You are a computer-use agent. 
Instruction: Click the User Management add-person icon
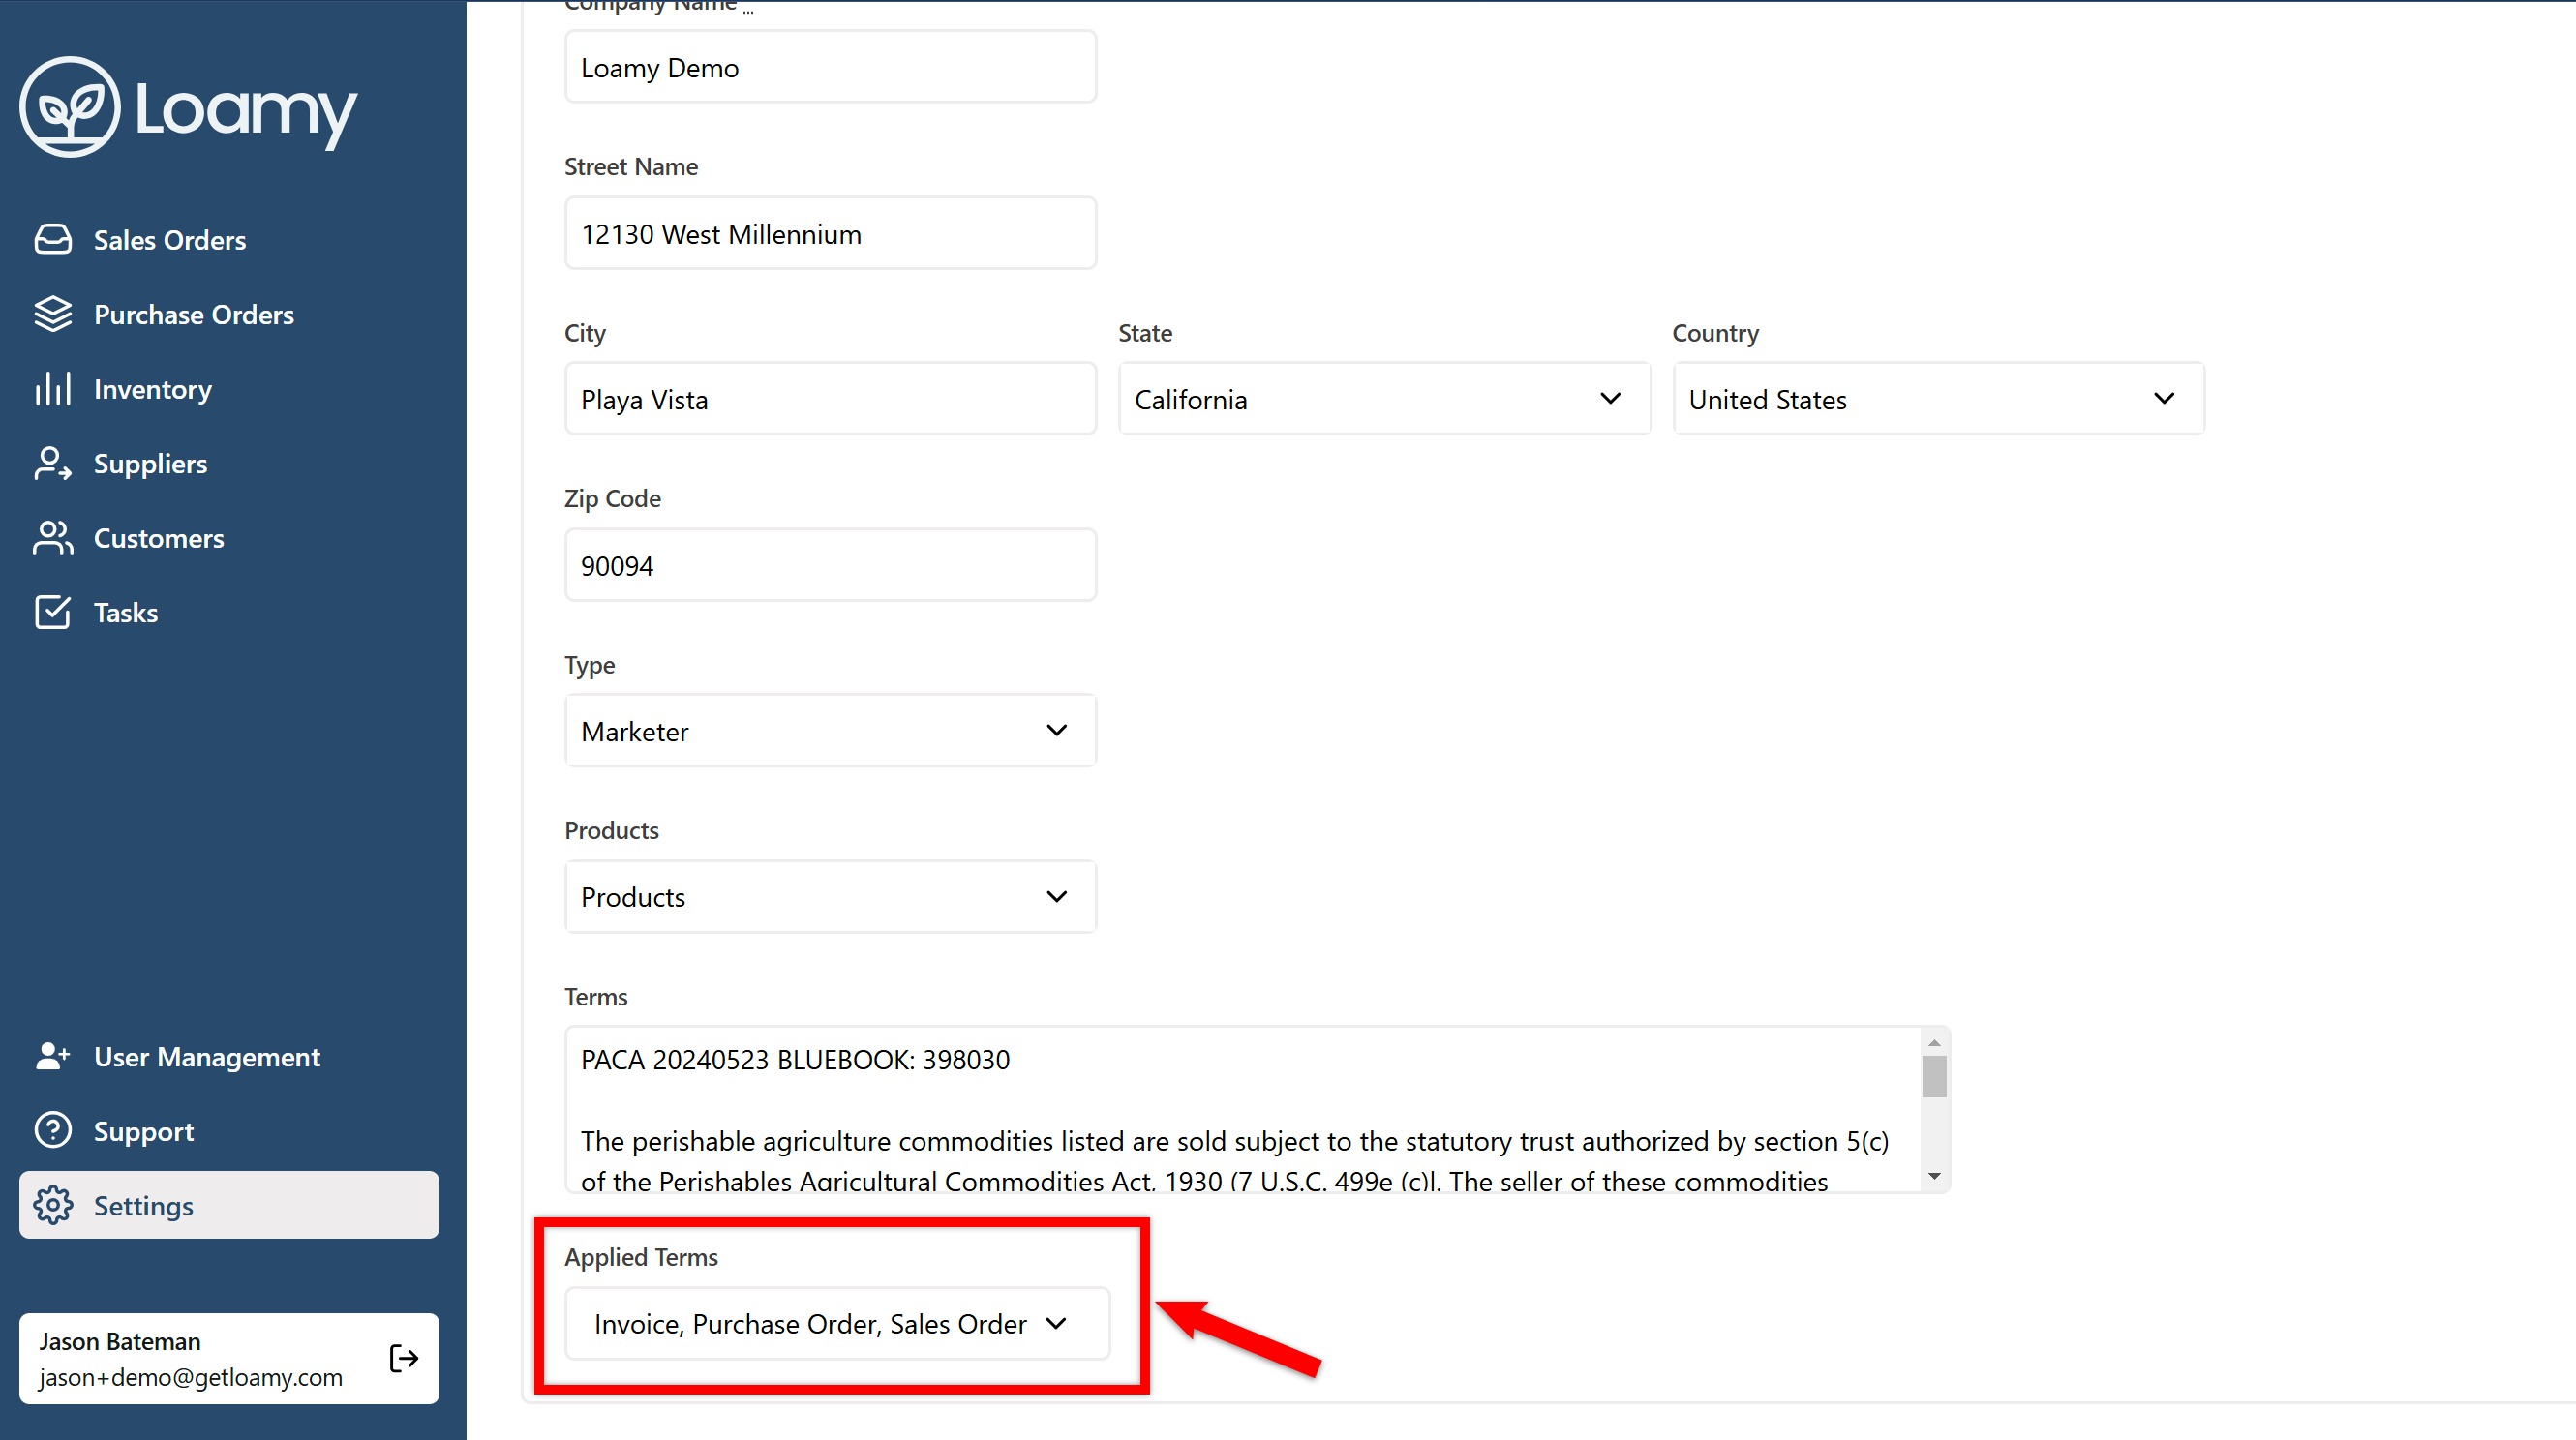(53, 1056)
